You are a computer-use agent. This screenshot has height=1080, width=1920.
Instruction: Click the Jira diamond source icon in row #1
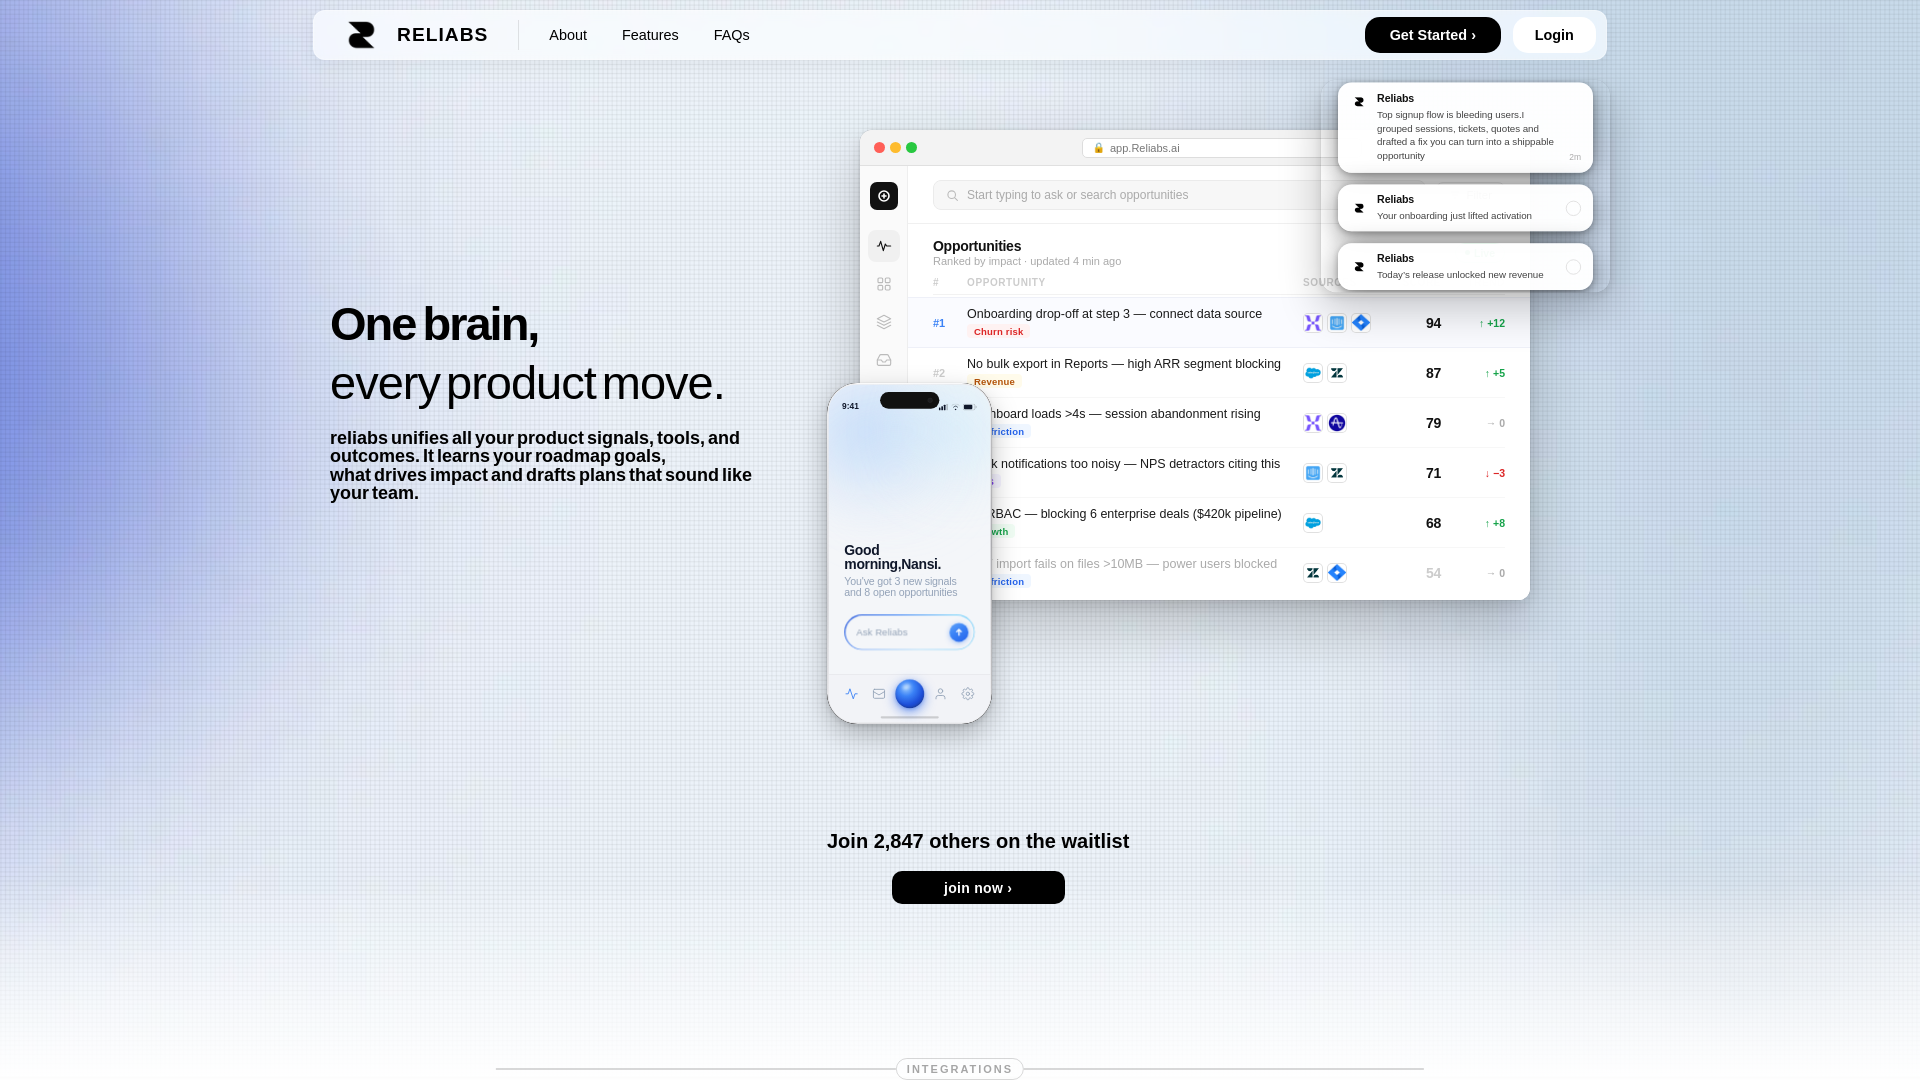pos(1361,323)
